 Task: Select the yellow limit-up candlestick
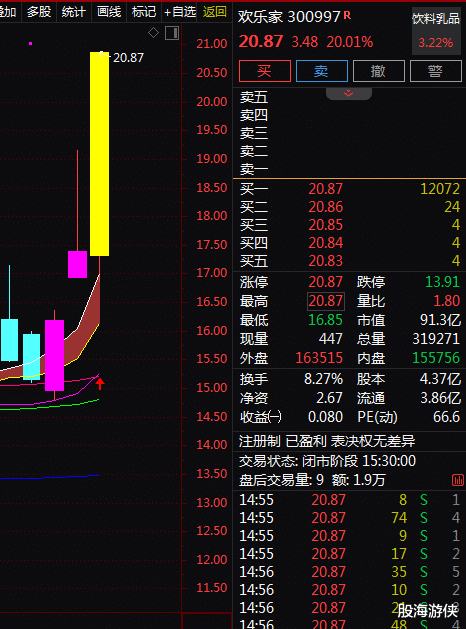coord(99,154)
